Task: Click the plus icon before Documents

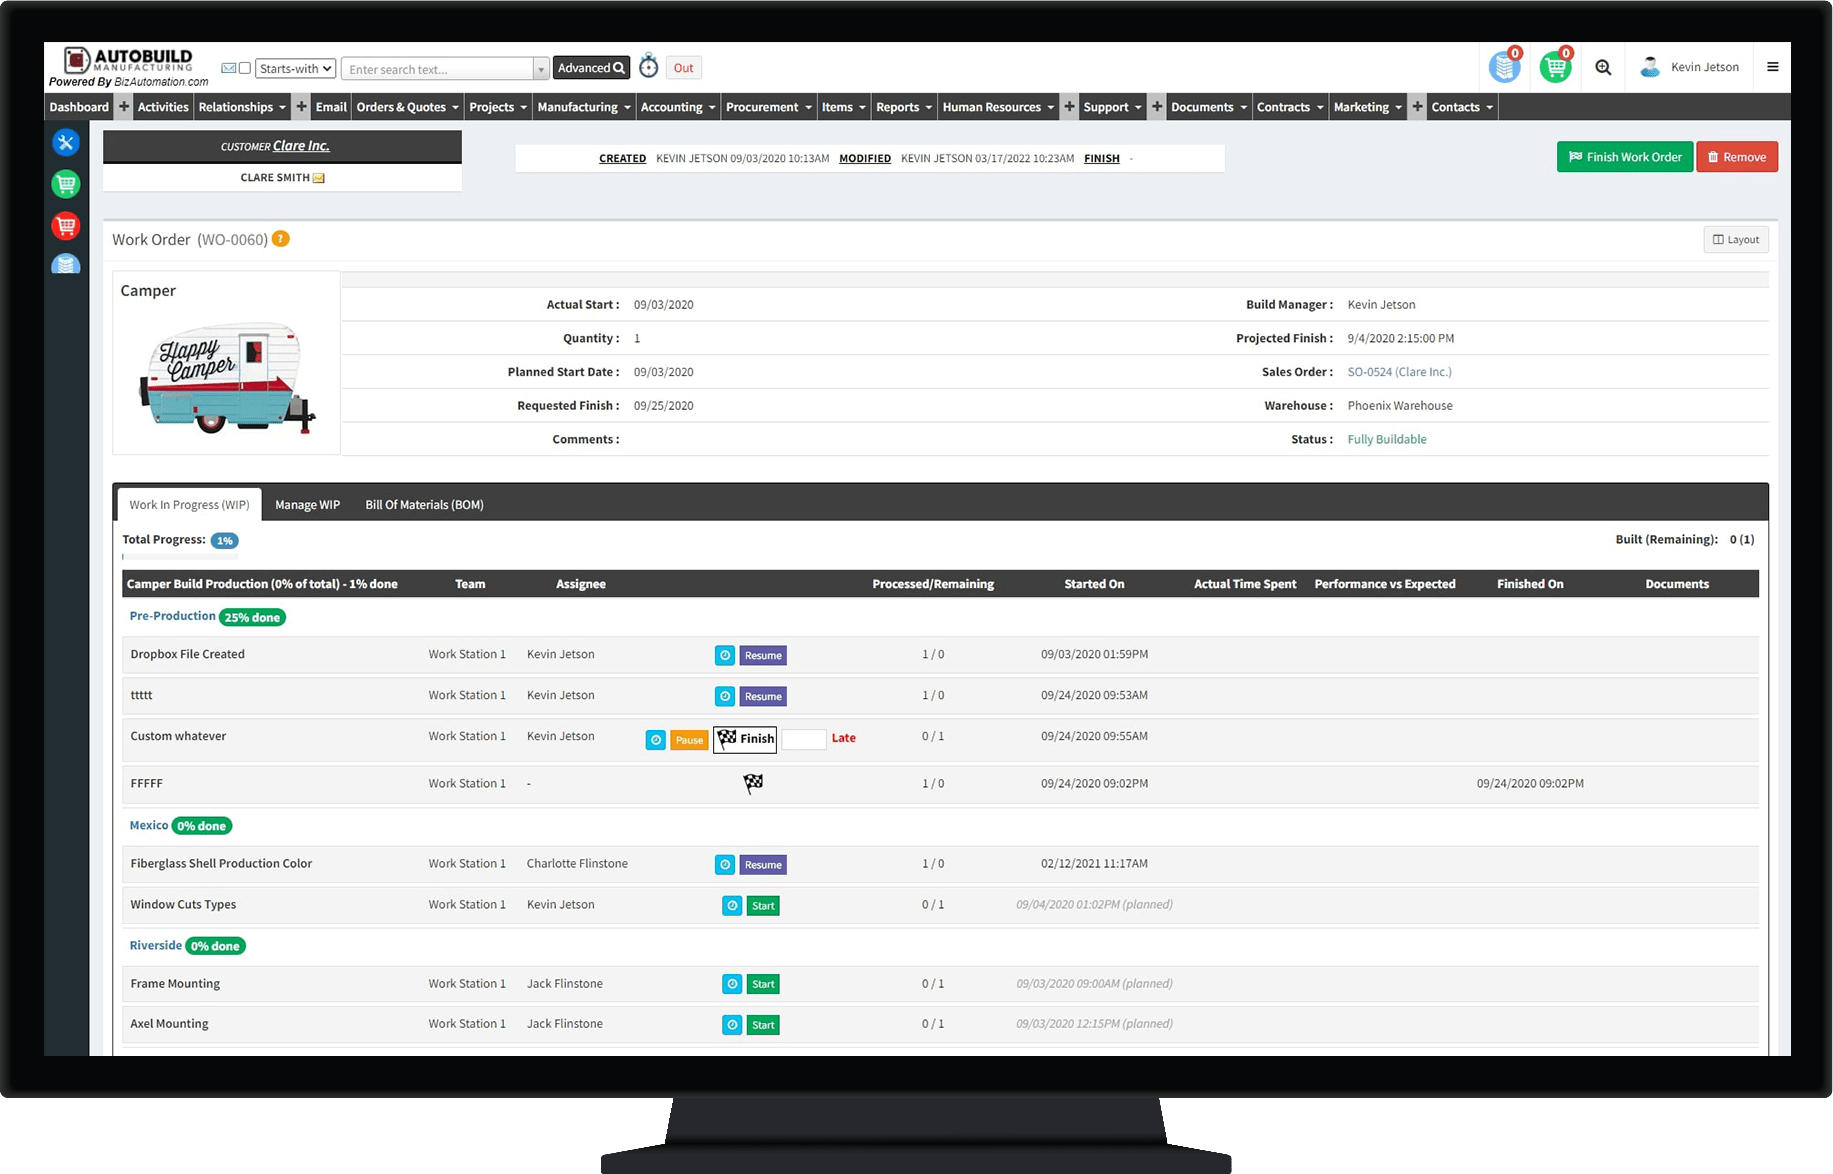Action: (x=1157, y=107)
